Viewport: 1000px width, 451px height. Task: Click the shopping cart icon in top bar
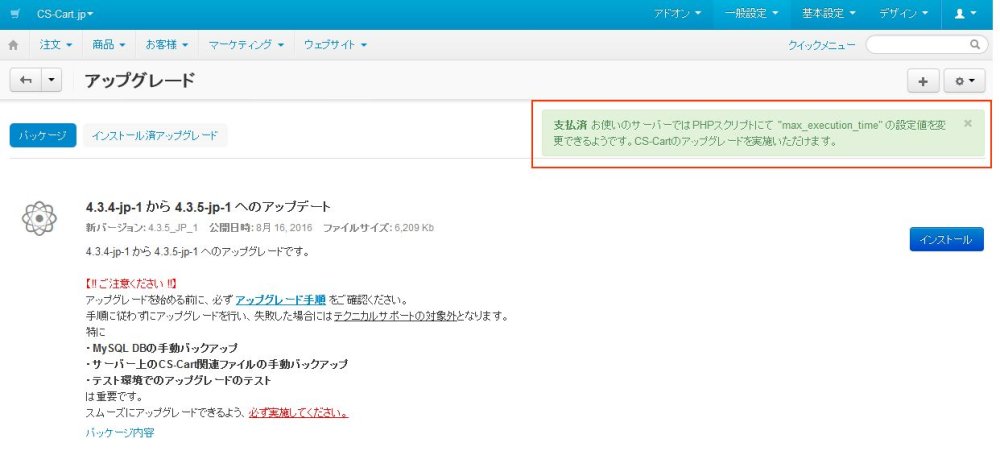[x=15, y=13]
